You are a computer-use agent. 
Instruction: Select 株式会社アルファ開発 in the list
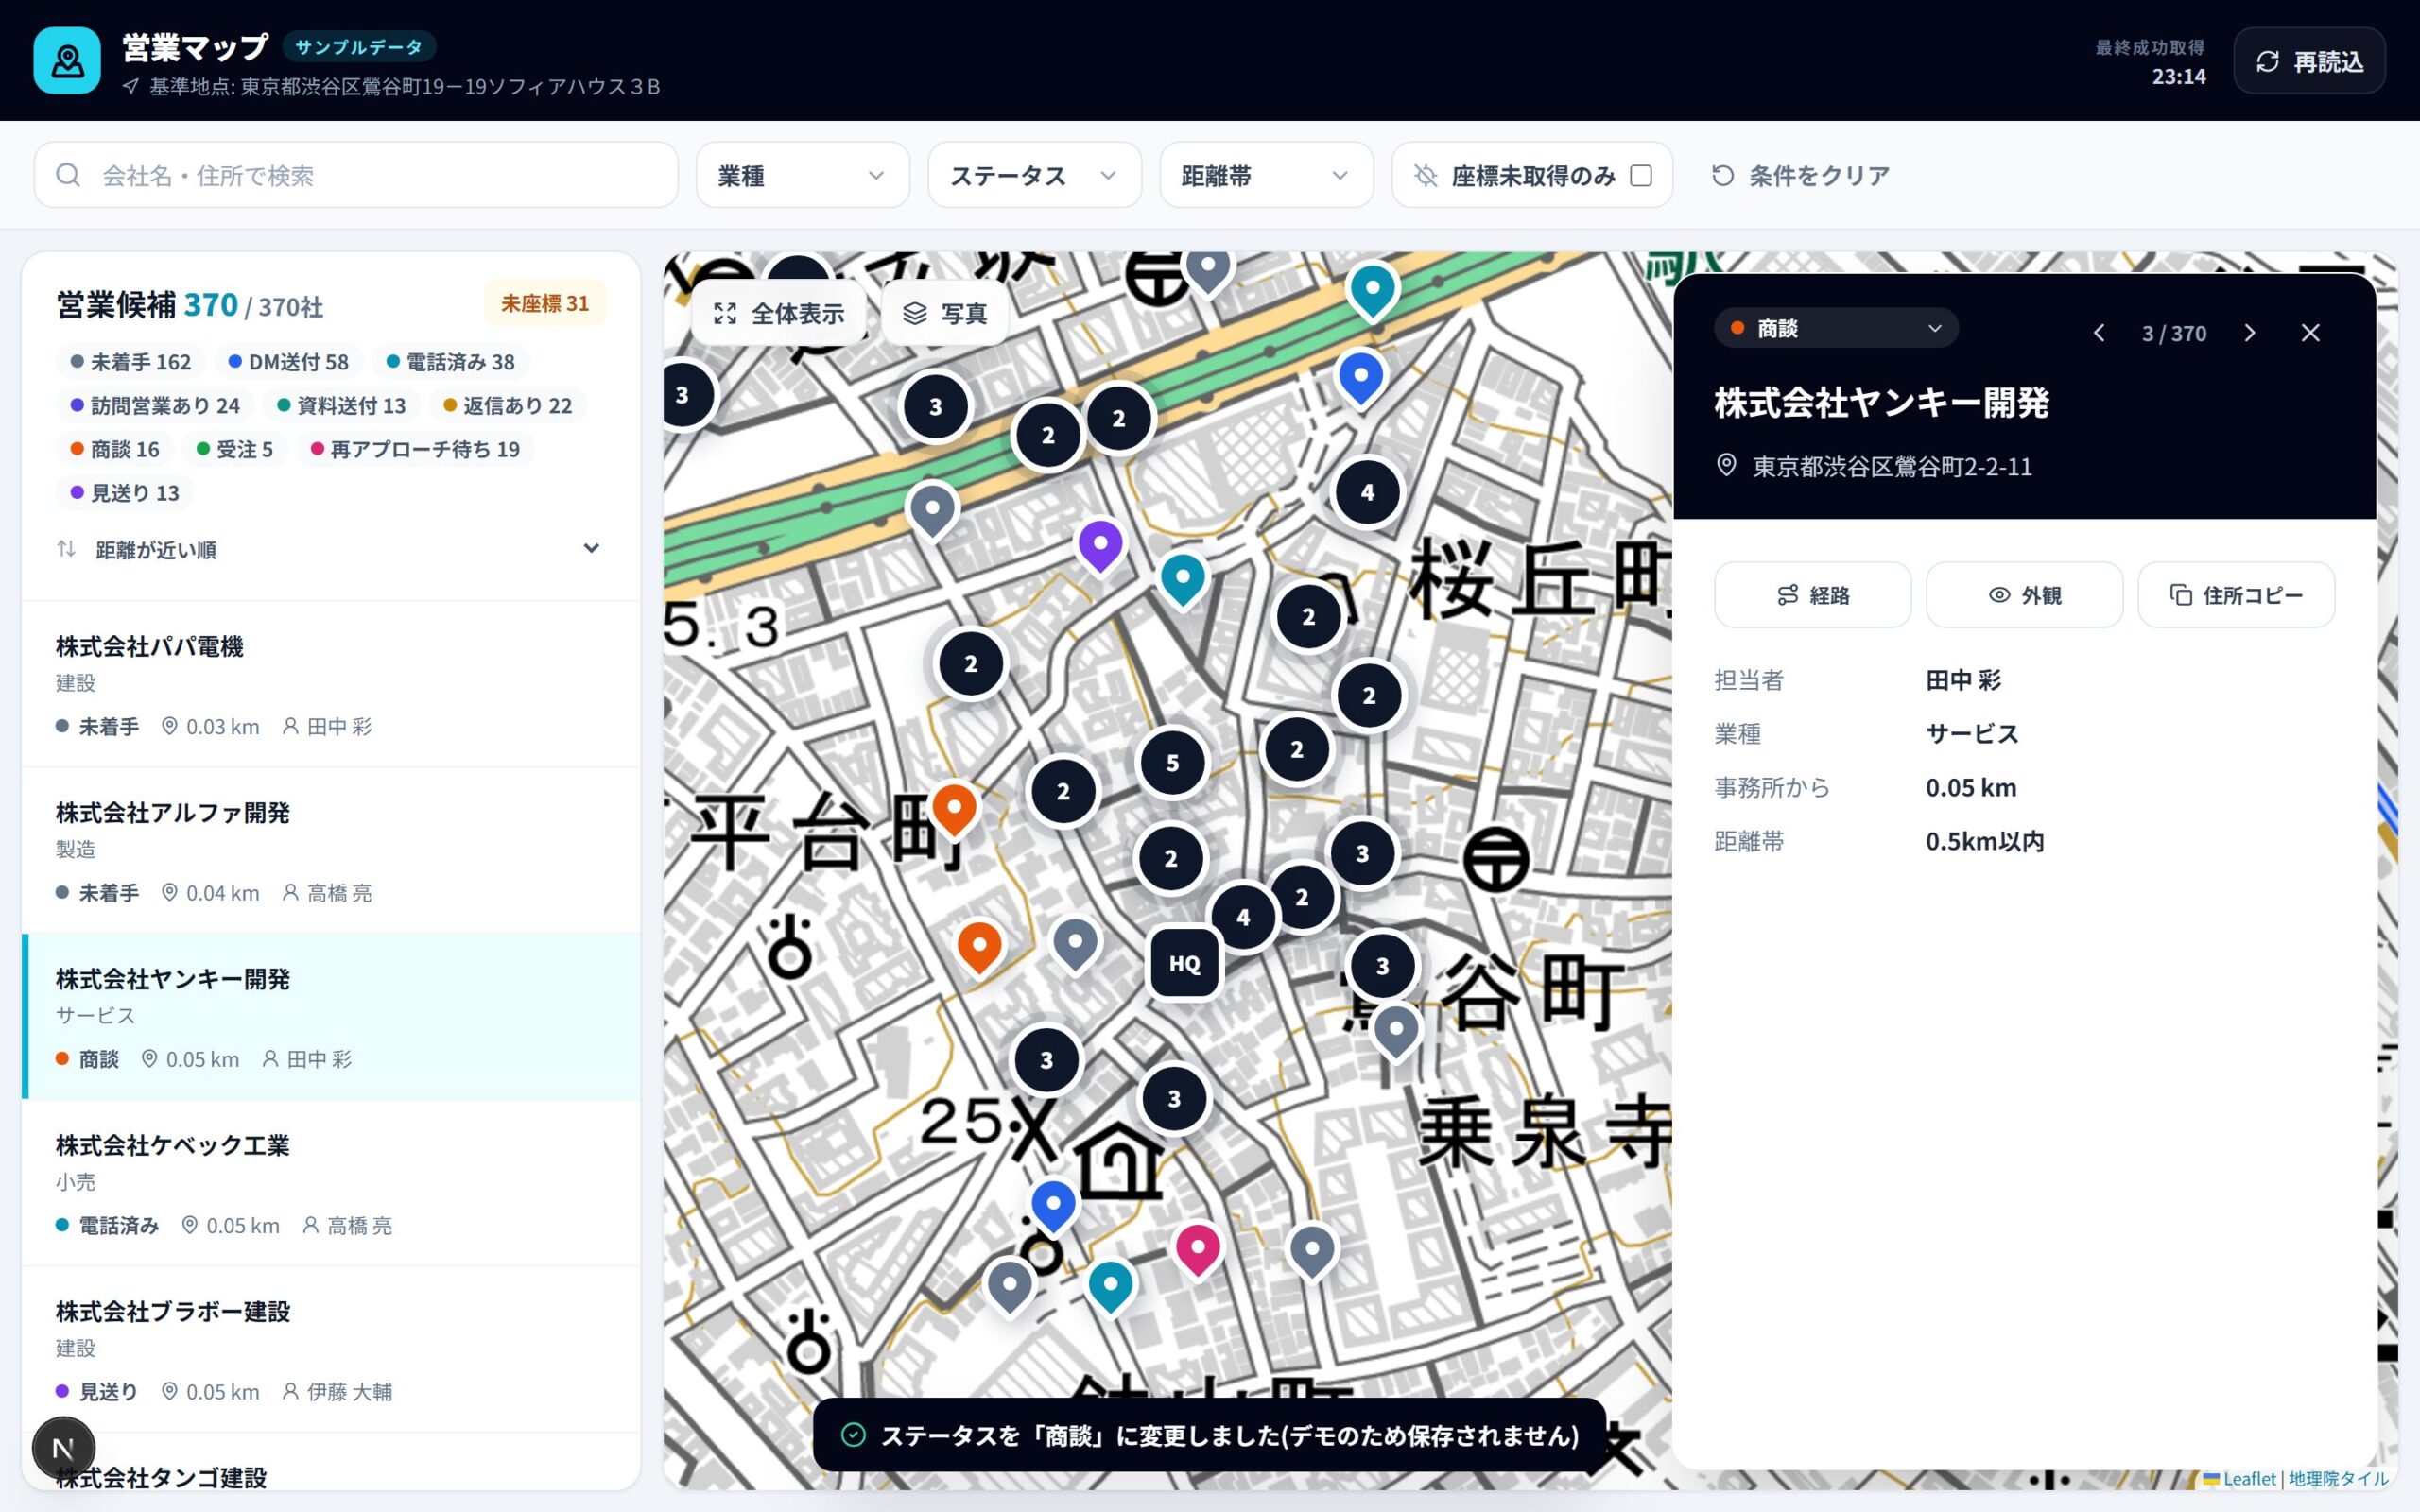[x=331, y=851]
